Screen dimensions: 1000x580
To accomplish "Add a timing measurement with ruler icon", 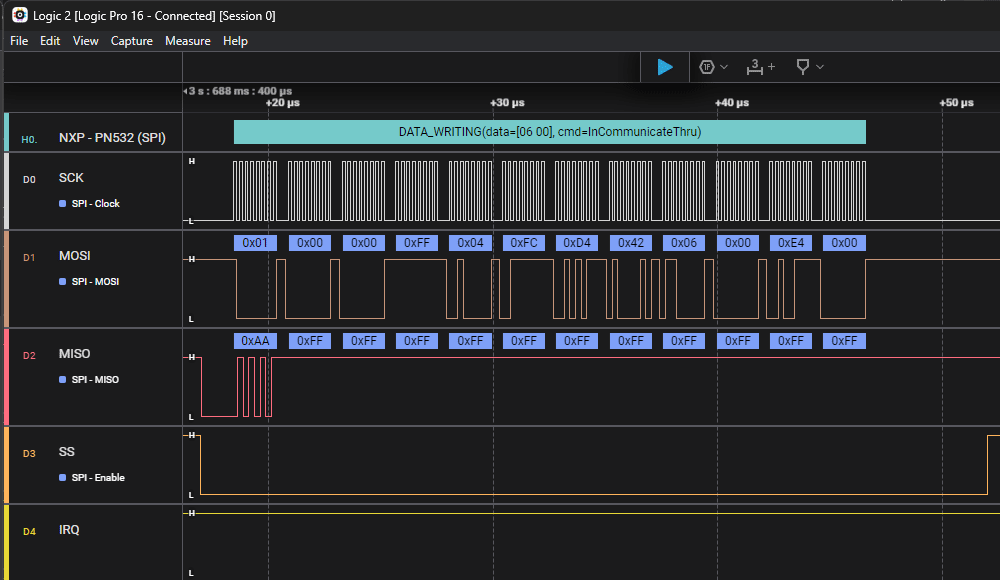I will tap(755, 67).
